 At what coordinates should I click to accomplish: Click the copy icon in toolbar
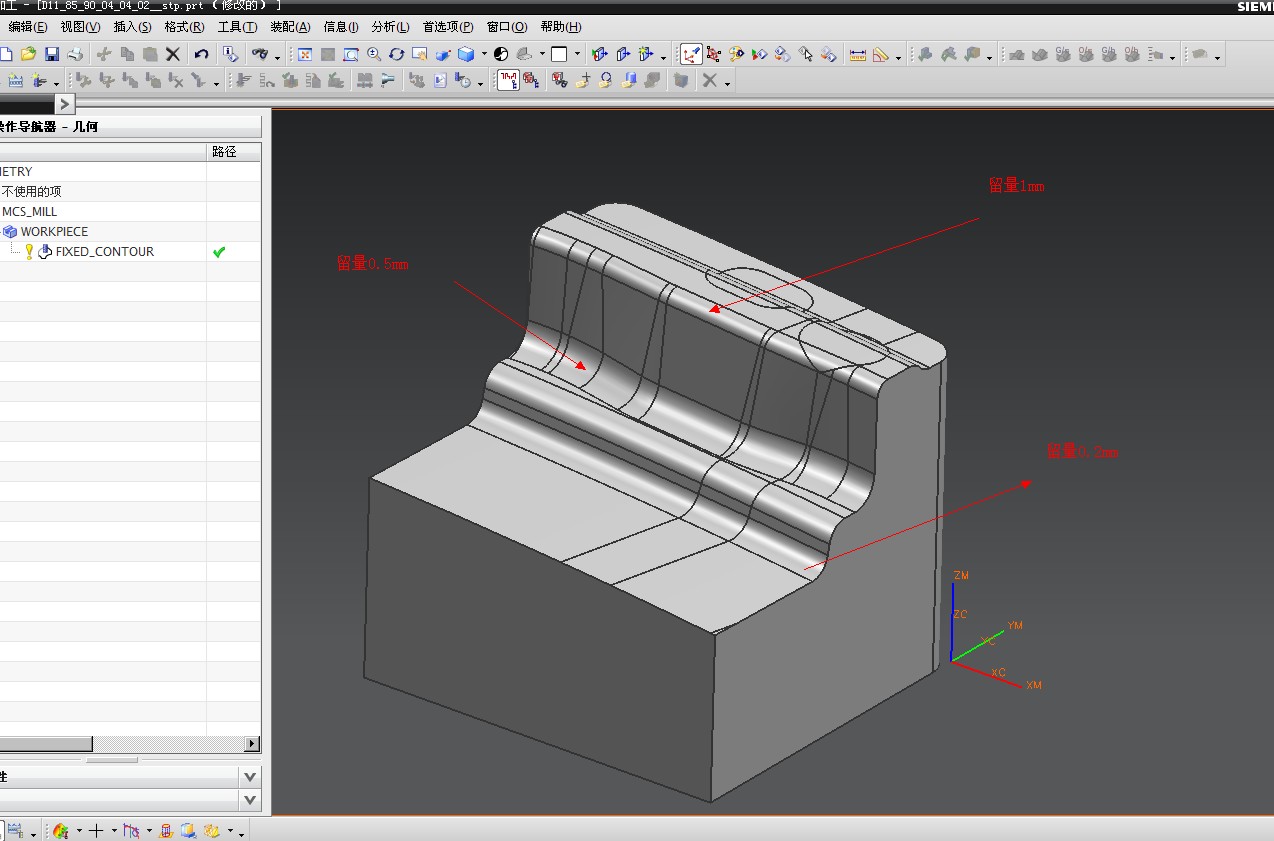coord(127,54)
